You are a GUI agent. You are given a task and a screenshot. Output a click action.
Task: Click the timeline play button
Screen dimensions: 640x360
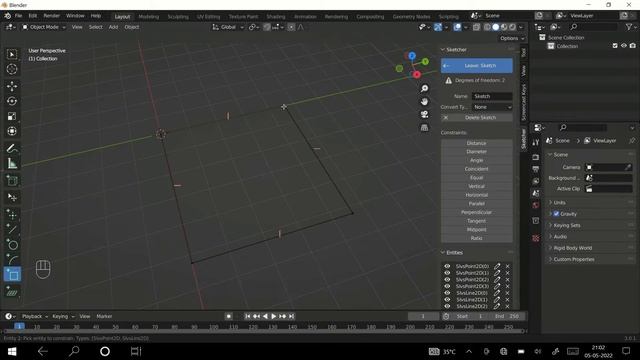tap(273, 316)
